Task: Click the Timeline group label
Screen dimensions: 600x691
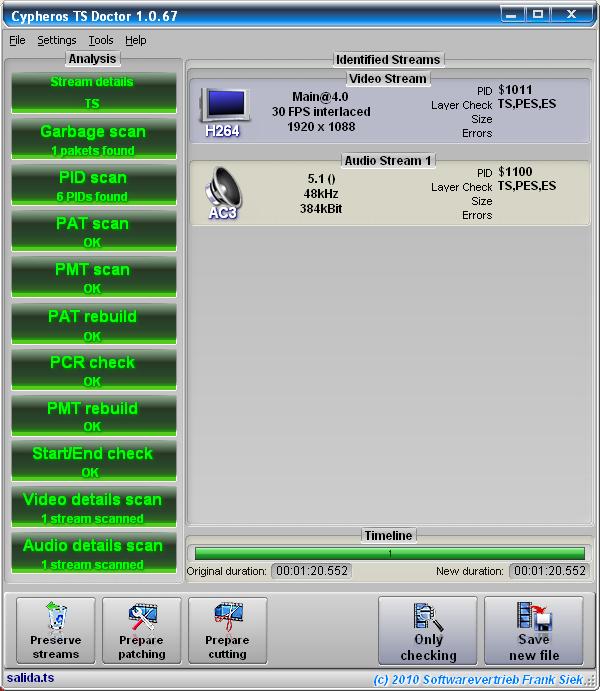Action: click(x=388, y=536)
